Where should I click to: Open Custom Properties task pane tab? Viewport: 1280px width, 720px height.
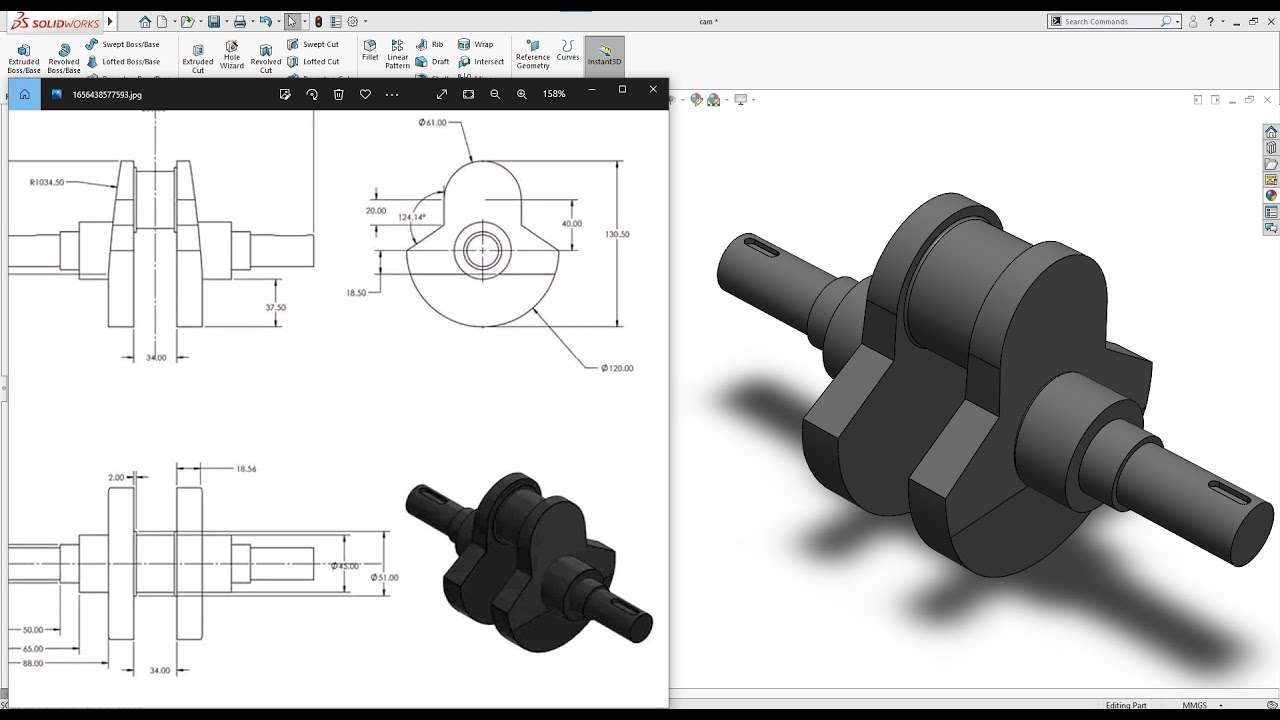(1271, 212)
